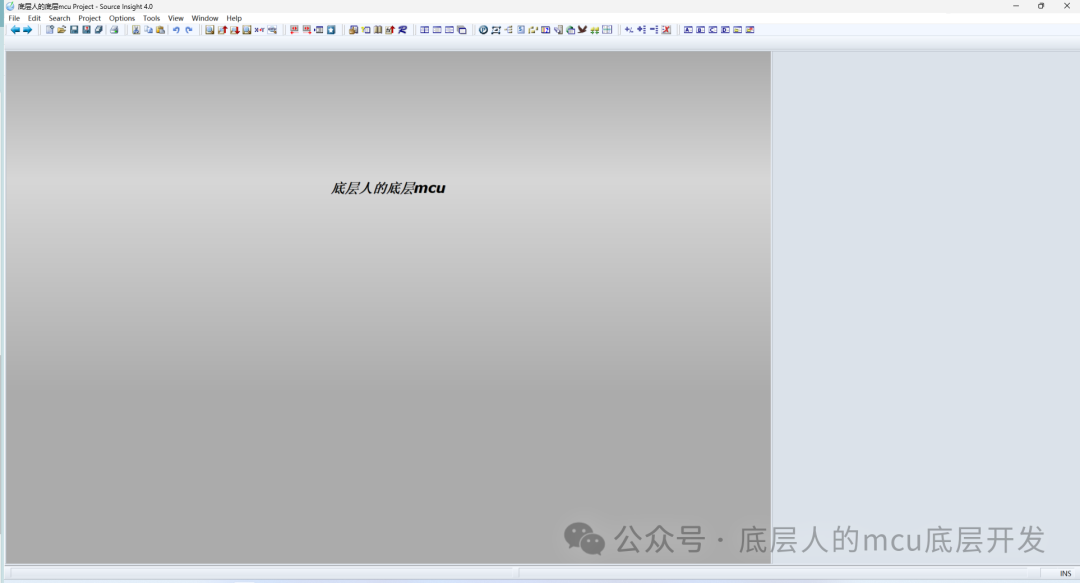Click the Undo toolbar icon
The width and height of the screenshot is (1080, 583).
(x=176, y=30)
